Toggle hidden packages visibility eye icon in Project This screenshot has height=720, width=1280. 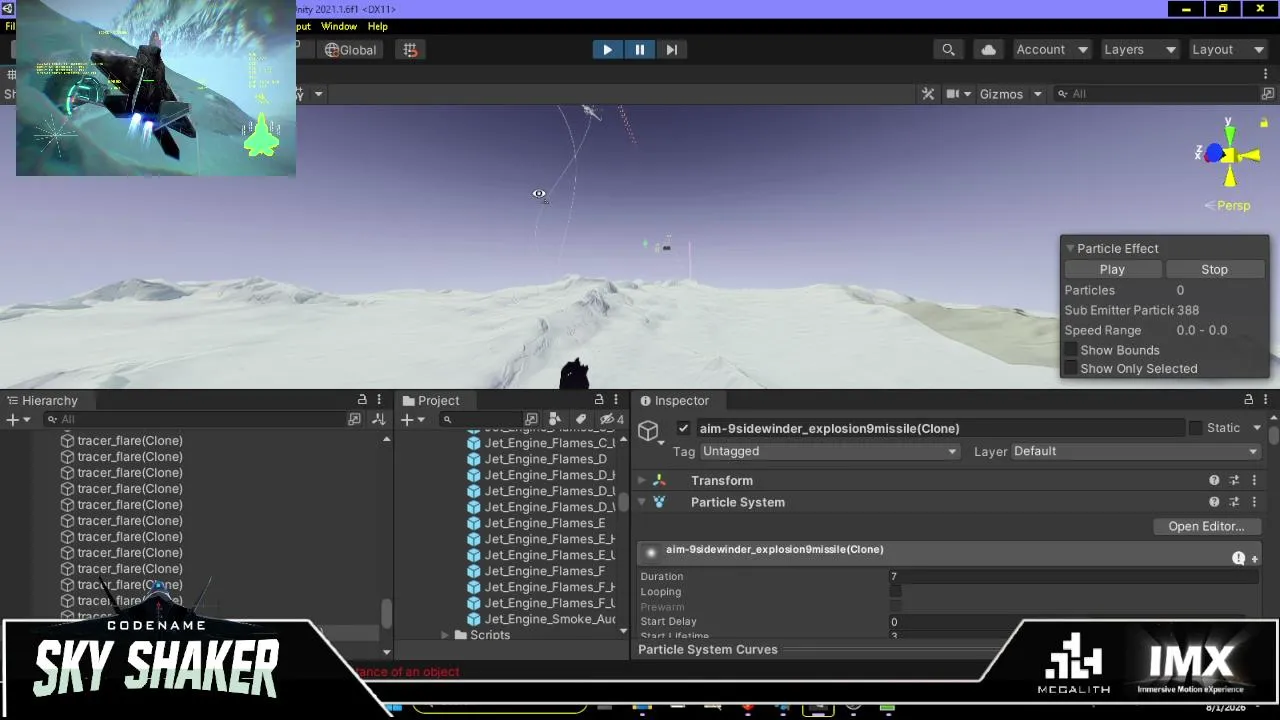610,420
